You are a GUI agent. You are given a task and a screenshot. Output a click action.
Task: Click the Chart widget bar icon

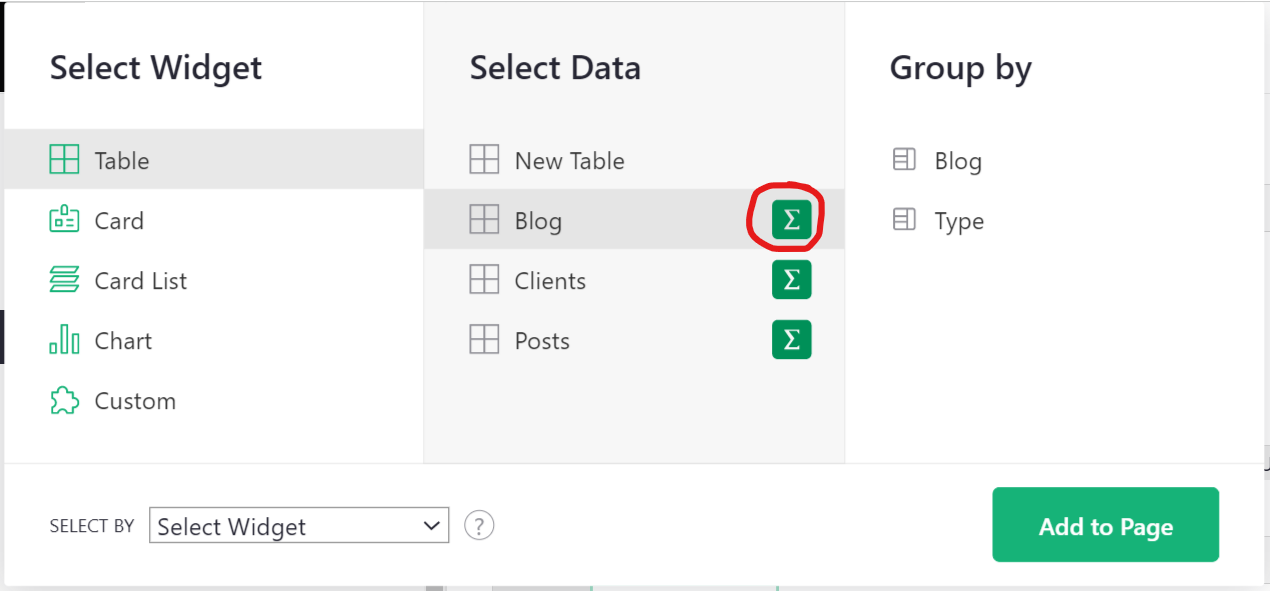(x=64, y=340)
